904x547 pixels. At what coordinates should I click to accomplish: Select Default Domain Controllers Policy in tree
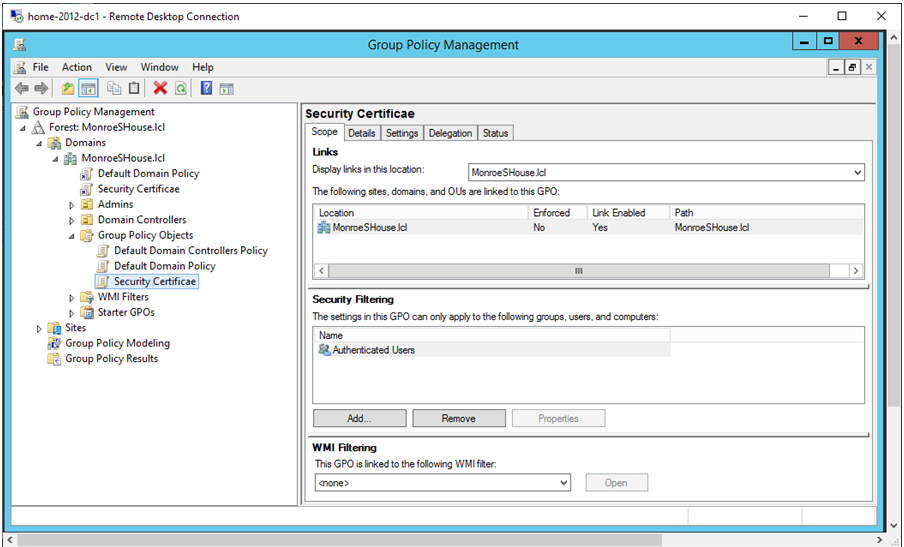pyautogui.click(x=190, y=251)
